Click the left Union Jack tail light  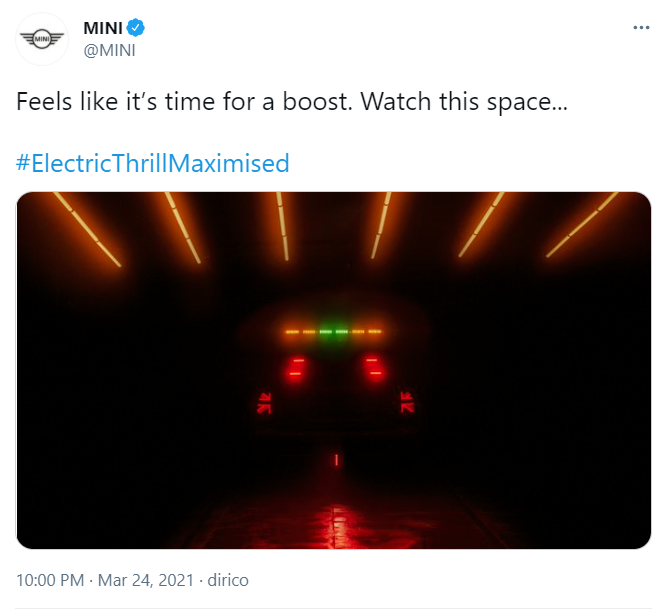coord(264,402)
